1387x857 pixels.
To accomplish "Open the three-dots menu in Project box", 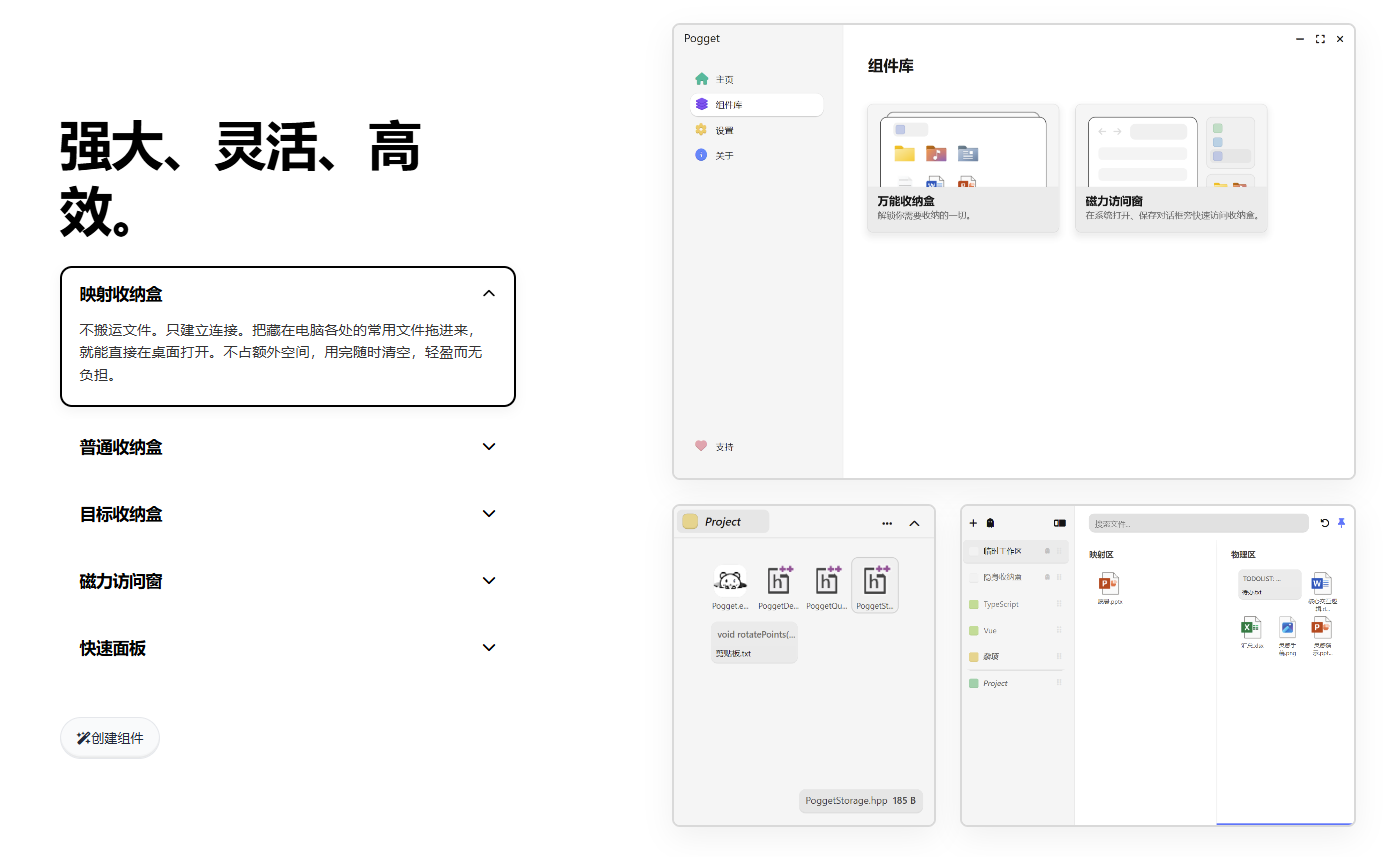I will pyautogui.click(x=887, y=523).
